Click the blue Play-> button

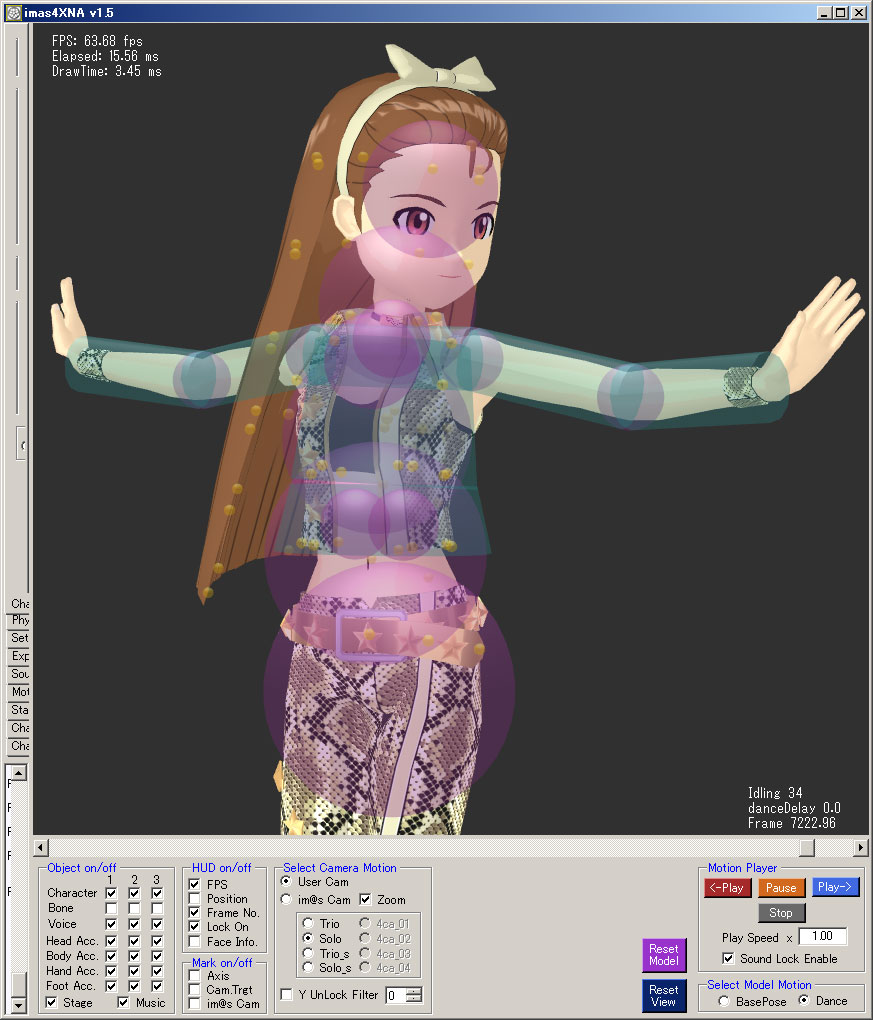[835, 887]
